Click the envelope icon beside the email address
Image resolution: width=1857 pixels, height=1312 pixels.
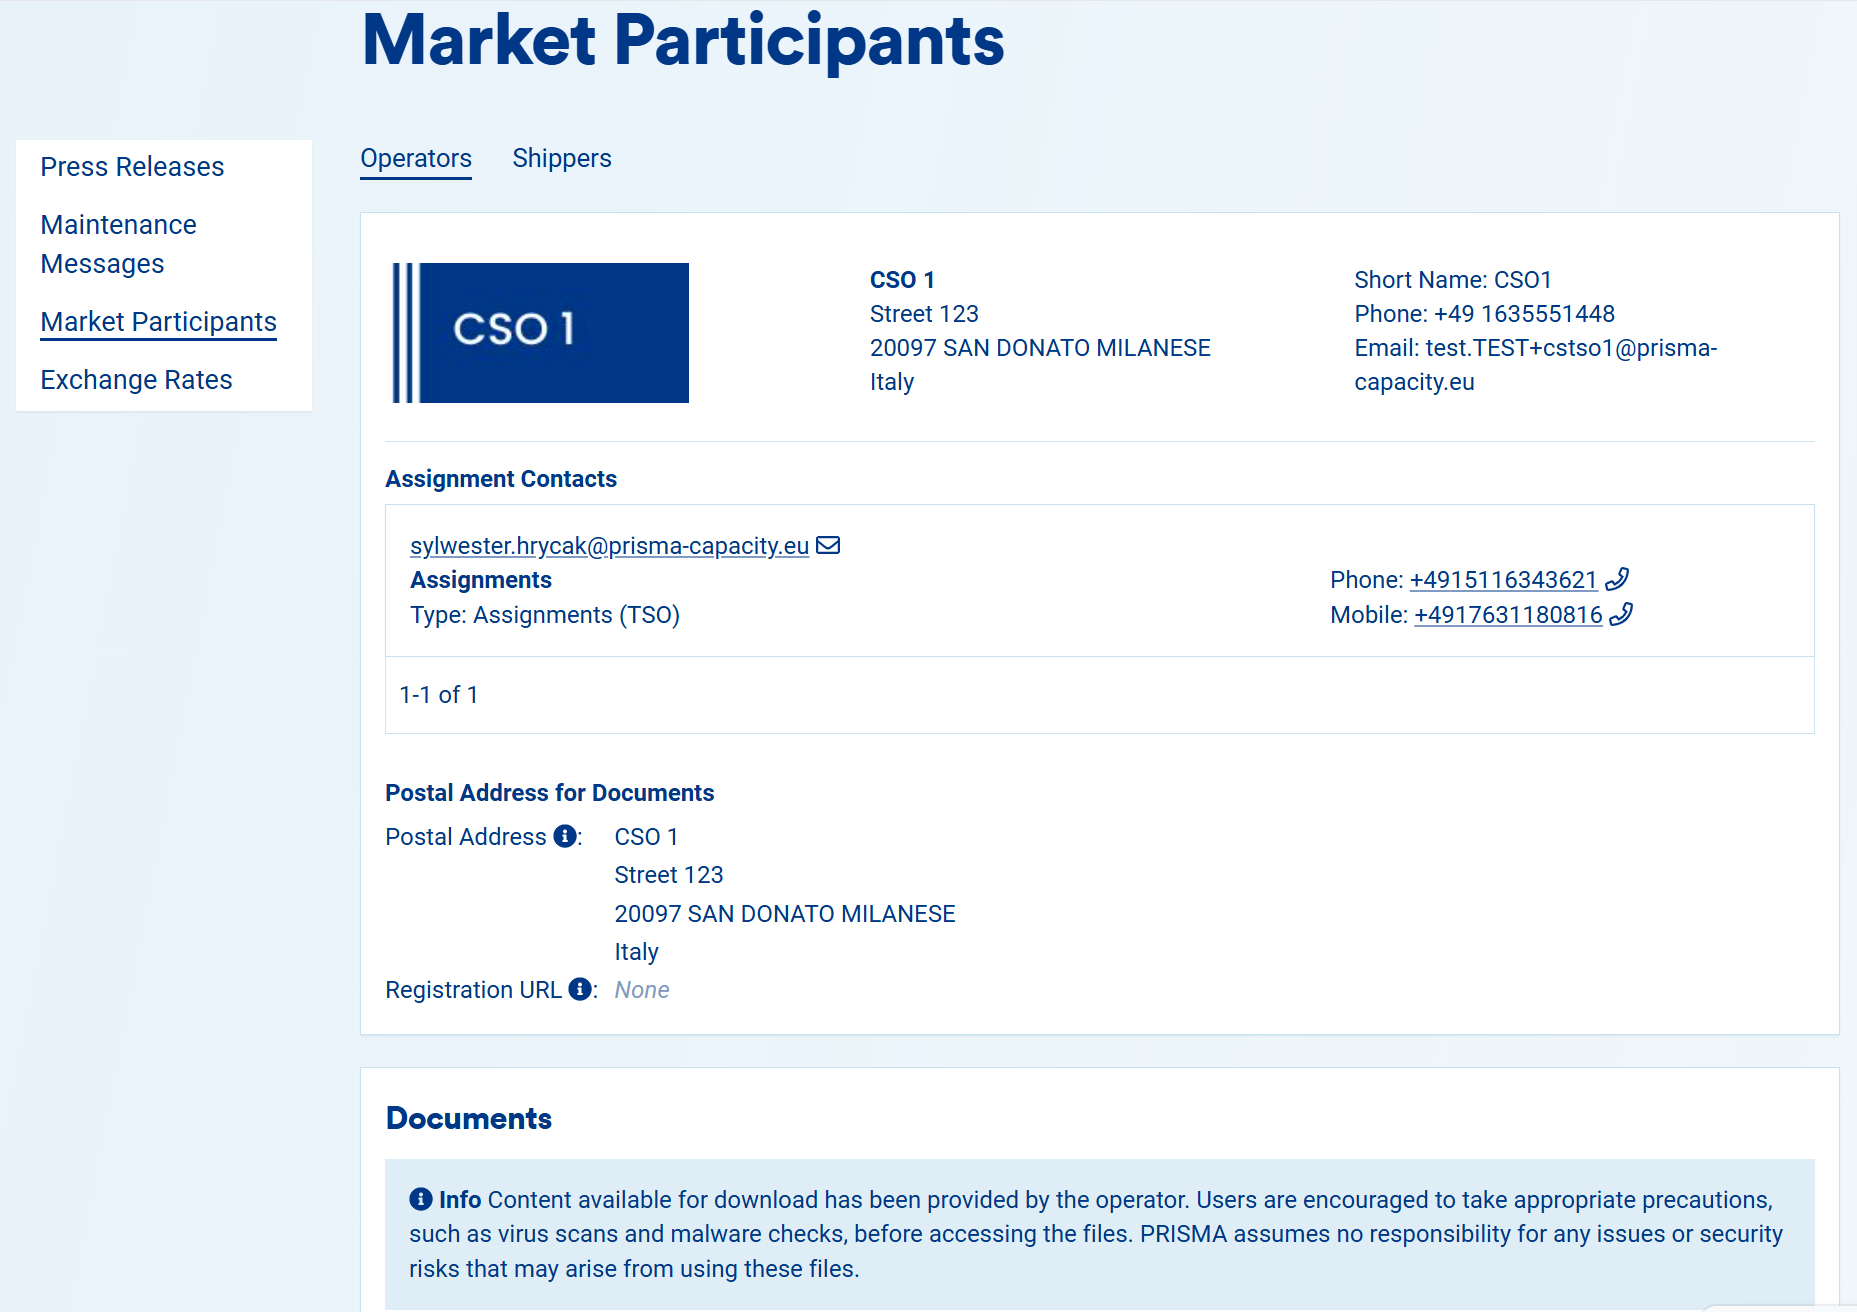click(828, 545)
